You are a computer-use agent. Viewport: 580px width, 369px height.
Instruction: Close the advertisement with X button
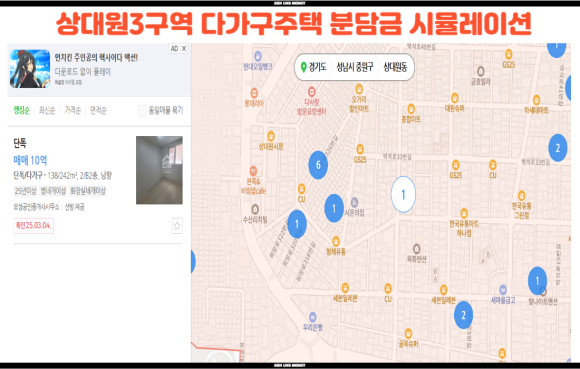(x=183, y=48)
